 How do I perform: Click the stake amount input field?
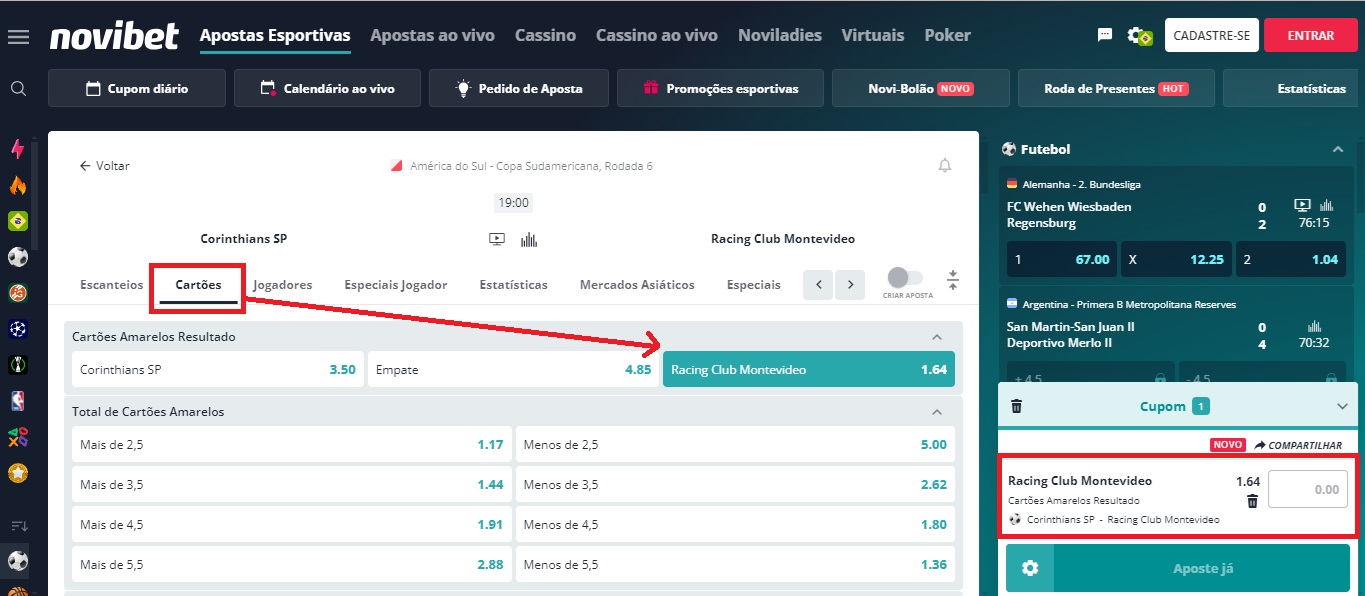tap(1308, 490)
